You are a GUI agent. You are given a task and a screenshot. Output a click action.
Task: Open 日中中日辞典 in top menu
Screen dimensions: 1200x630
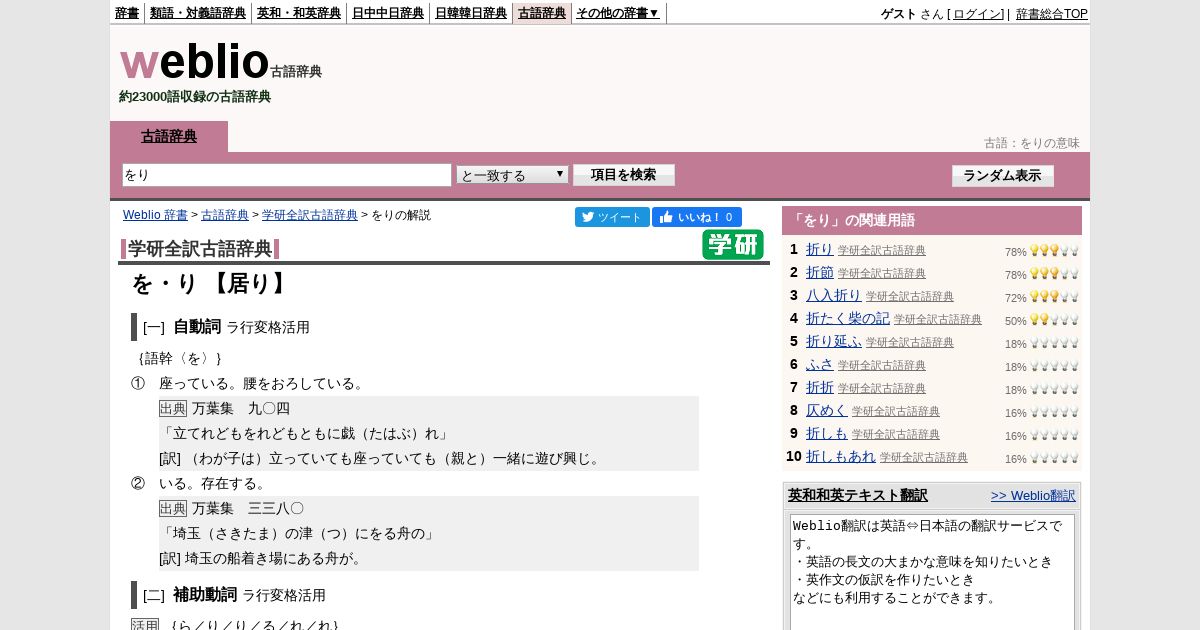(x=388, y=13)
